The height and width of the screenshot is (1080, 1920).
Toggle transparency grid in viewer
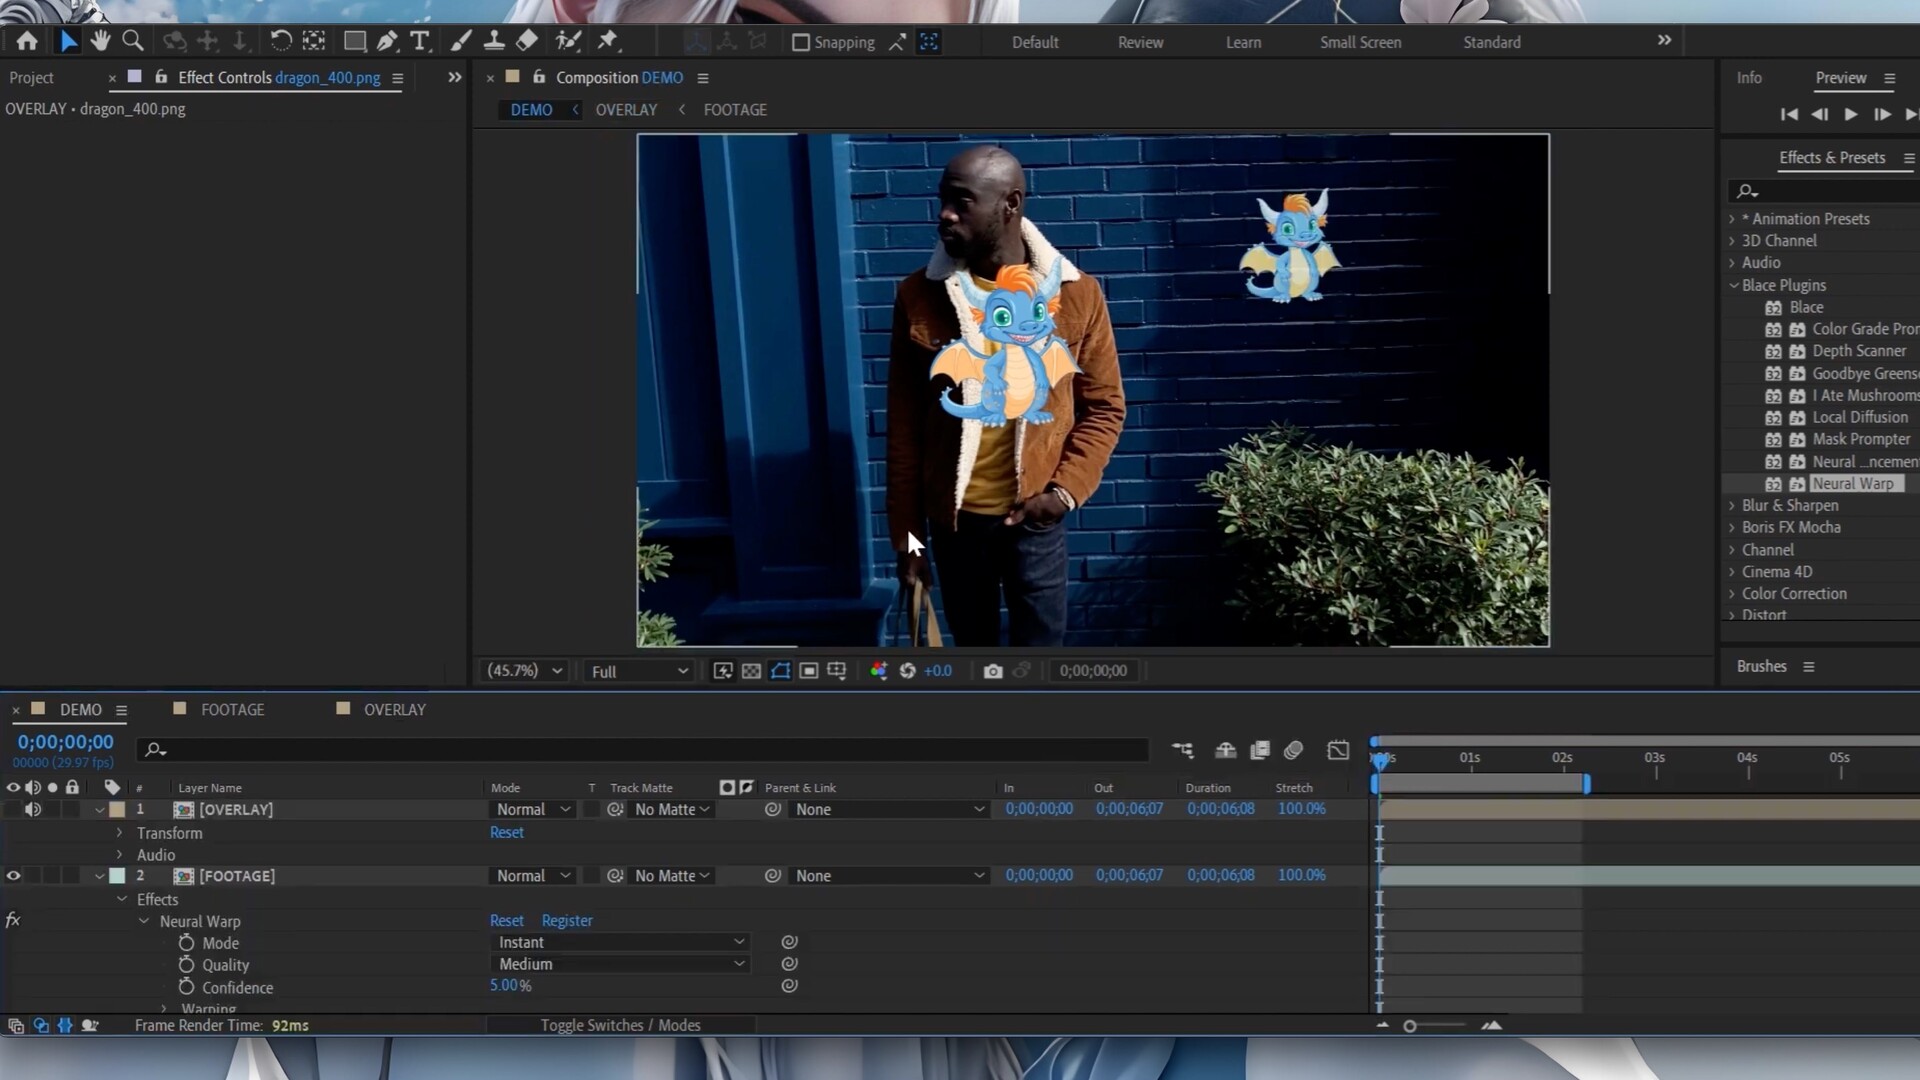(751, 671)
